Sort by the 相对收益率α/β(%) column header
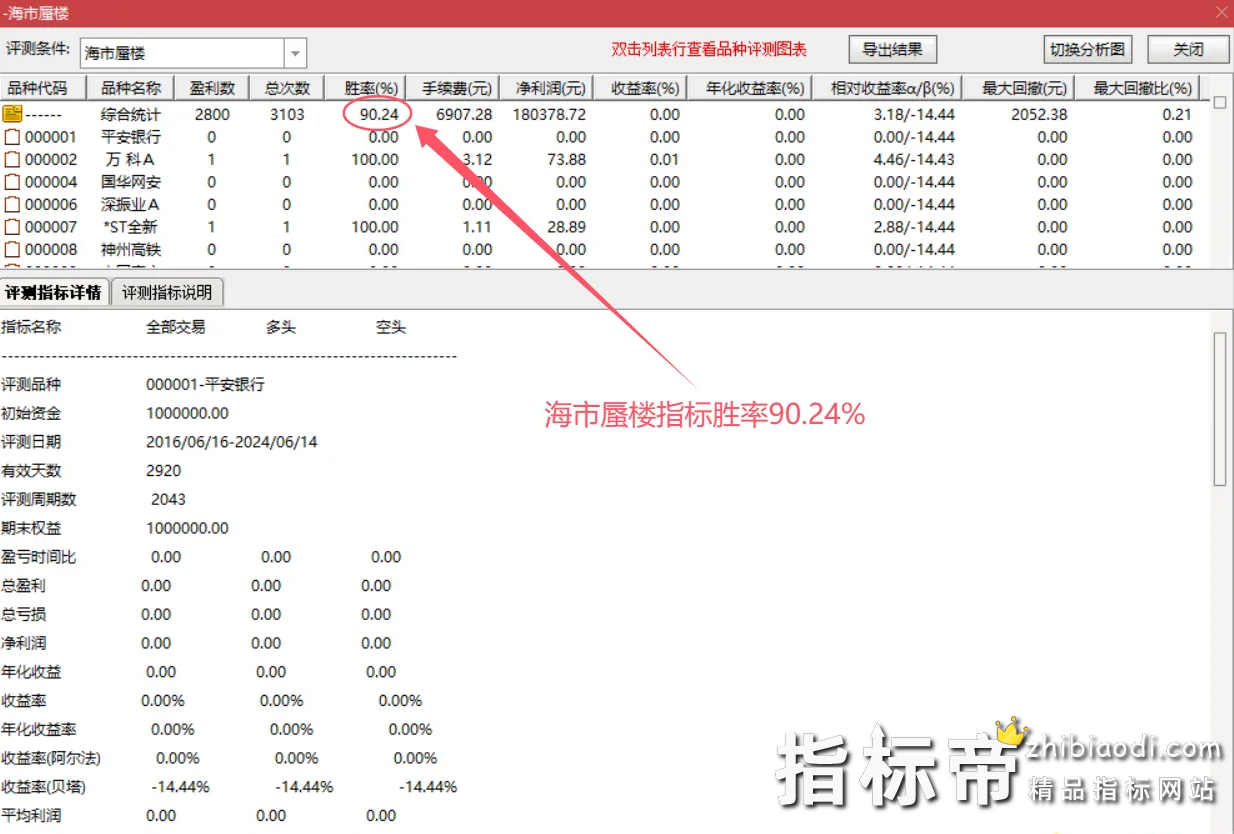1234x834 pixels. [x=889, y=88]
